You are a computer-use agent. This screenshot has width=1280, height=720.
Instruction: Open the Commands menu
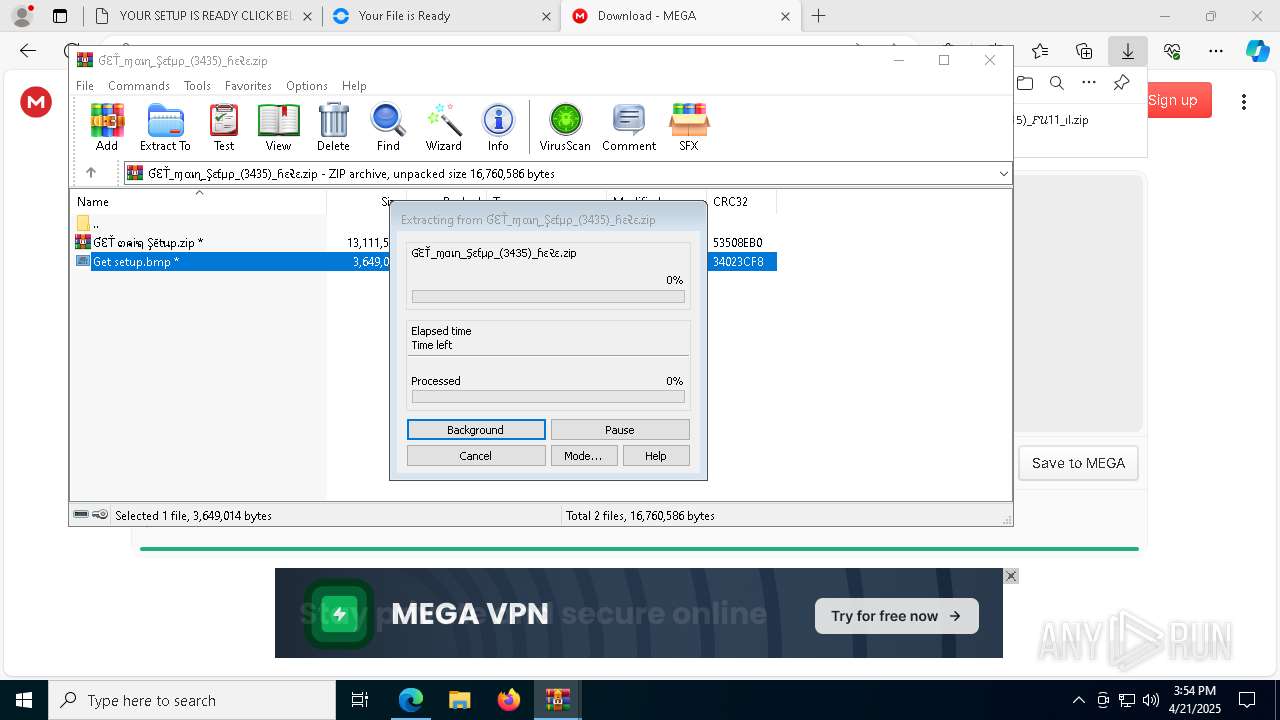click(139, 86)
